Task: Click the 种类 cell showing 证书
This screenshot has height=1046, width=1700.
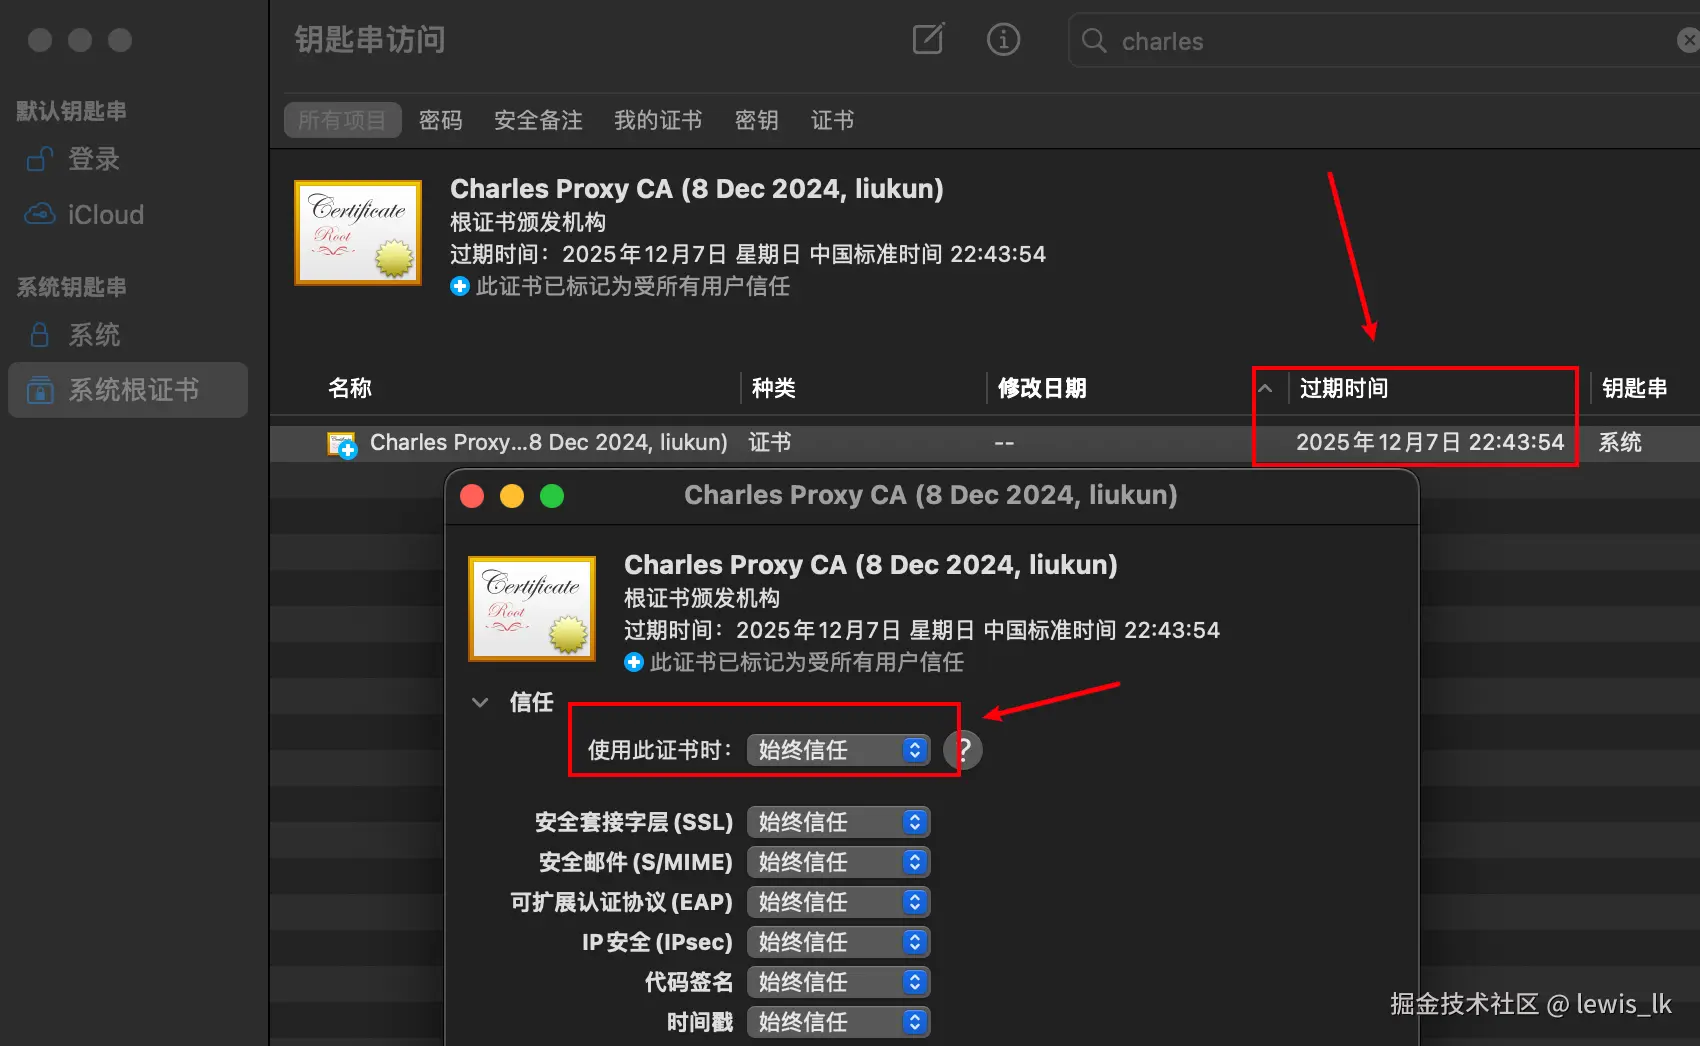Action: click(x=770, y=443)
